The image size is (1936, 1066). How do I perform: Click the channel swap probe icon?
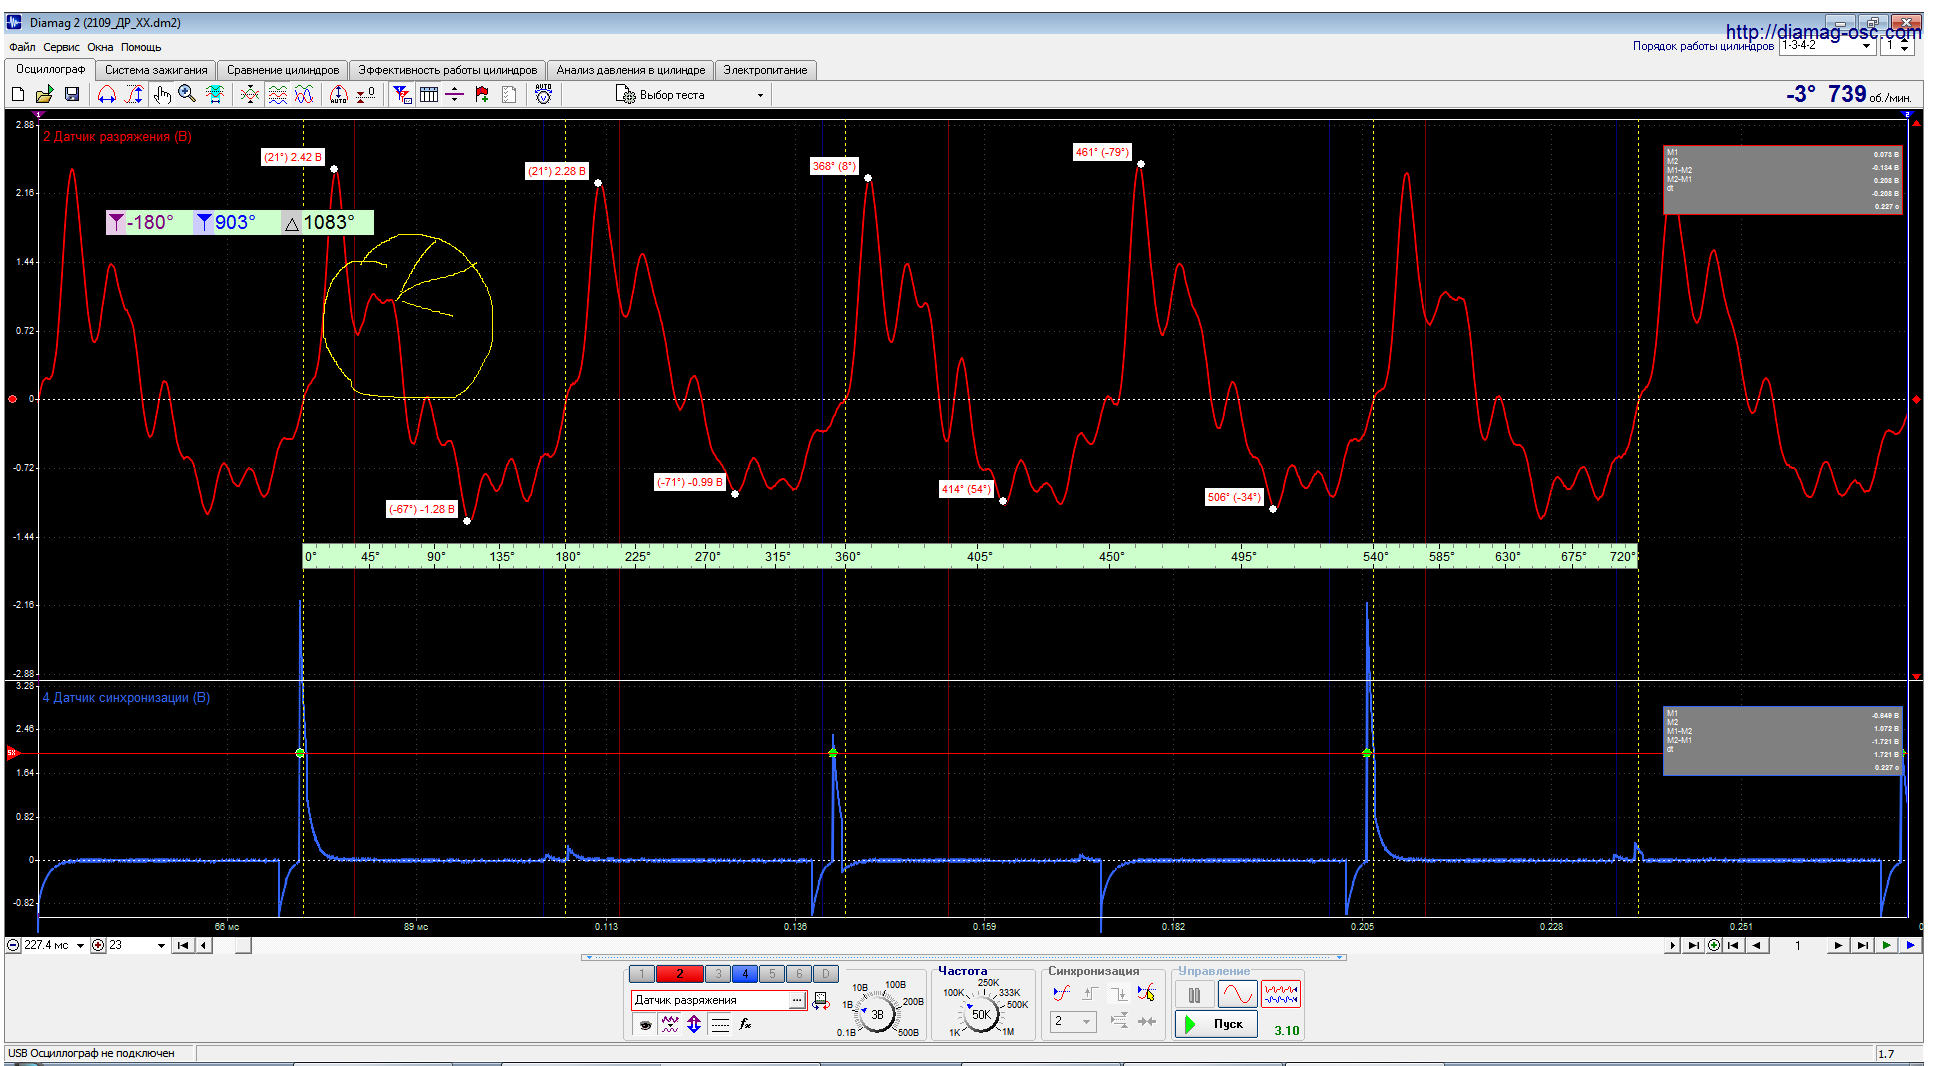pyautogui.click(x=820, y=1000)
